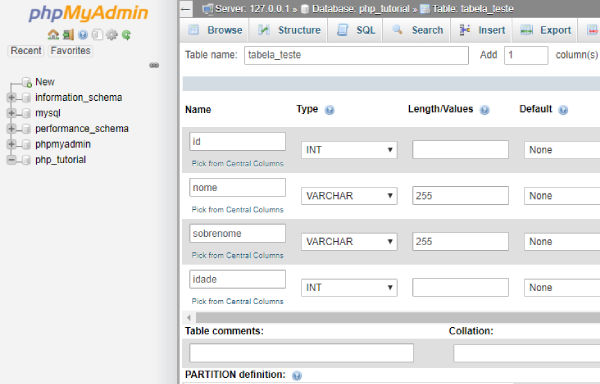Image resolution: width=600 pixels, height=384 pixels.
Task: Click the information_schema database icon
Action: coord(26,98)
